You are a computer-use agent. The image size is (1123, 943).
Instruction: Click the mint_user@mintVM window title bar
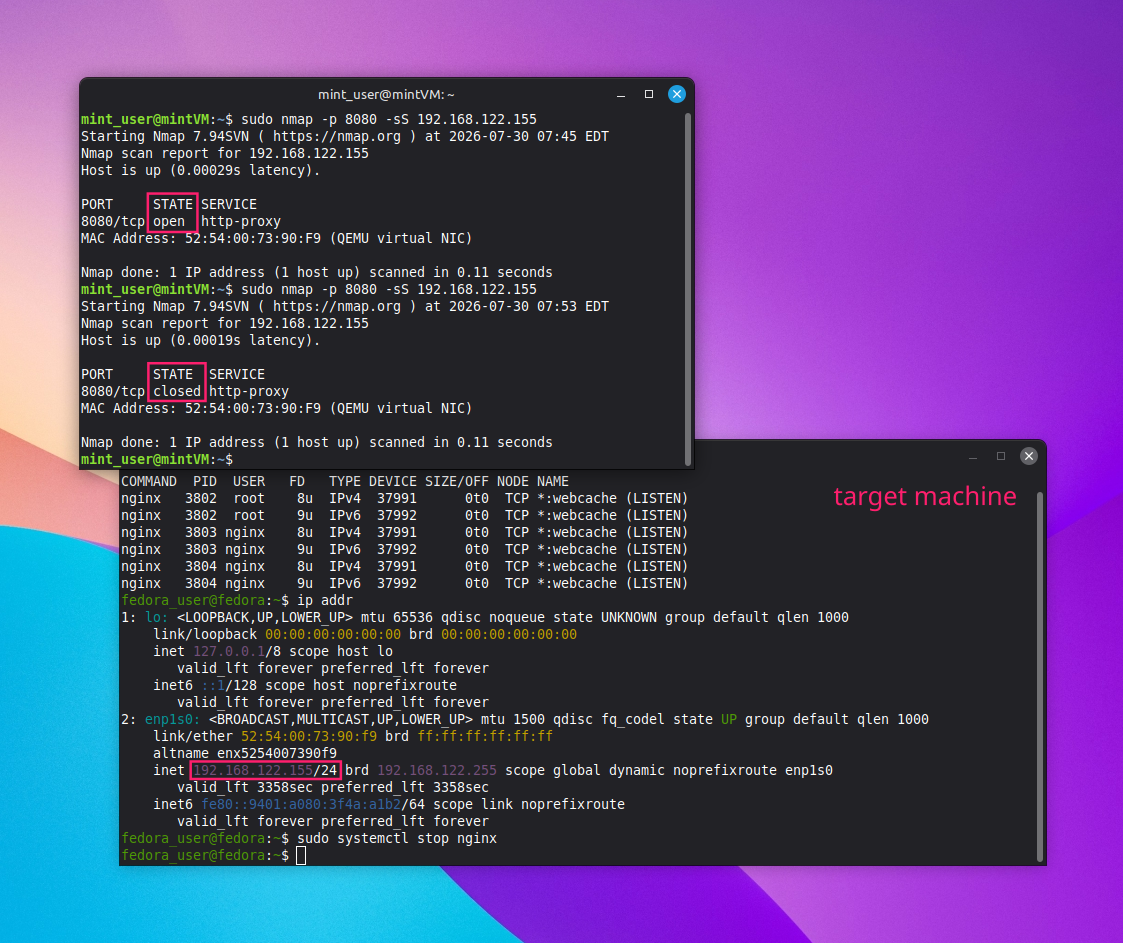click(x=386, y=95)
